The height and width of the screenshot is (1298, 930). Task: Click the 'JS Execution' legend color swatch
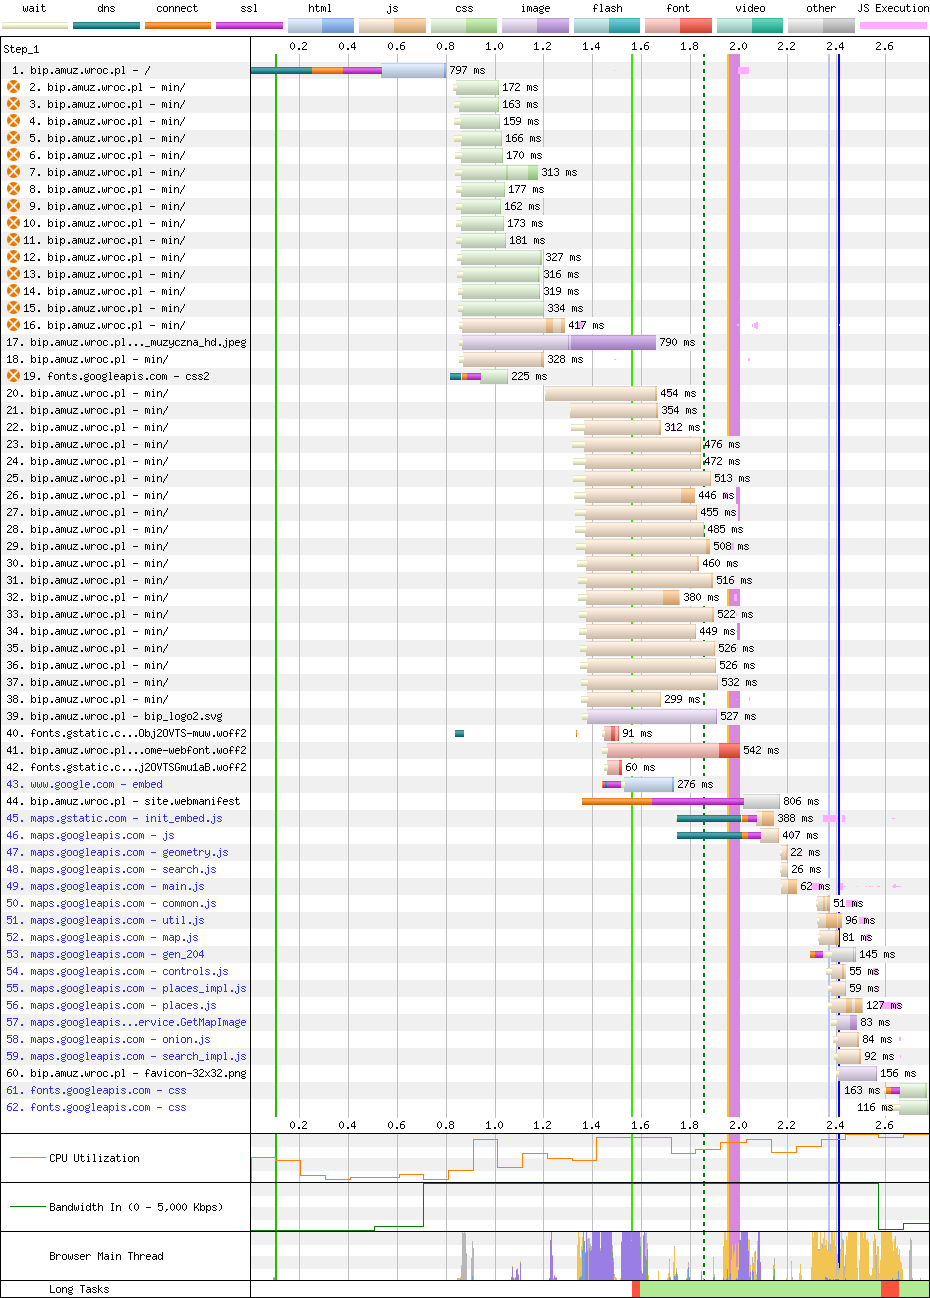pyautogui.click(x=893, y=24)
